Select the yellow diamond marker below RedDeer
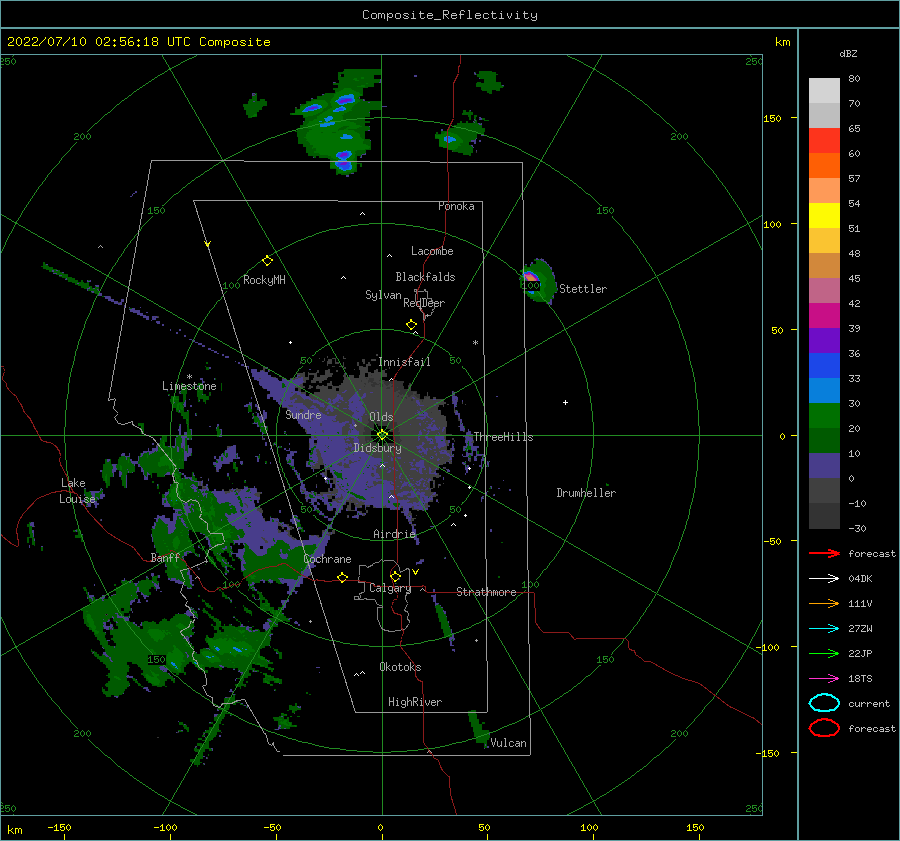The width and height of the screenshot is (900, 841). [x=411, y=325]
